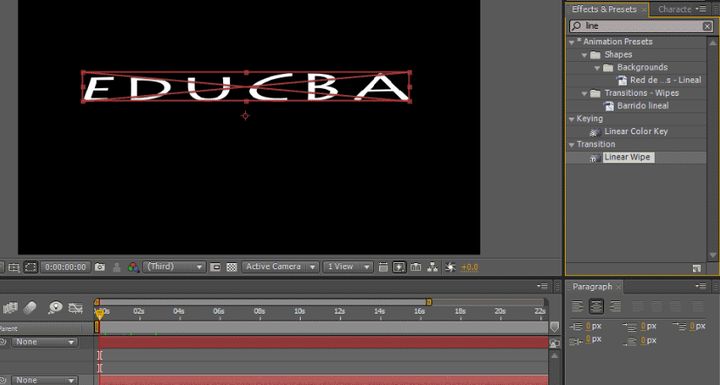
Task: Open the Graph Editor icon
Action: pos(75,308)
